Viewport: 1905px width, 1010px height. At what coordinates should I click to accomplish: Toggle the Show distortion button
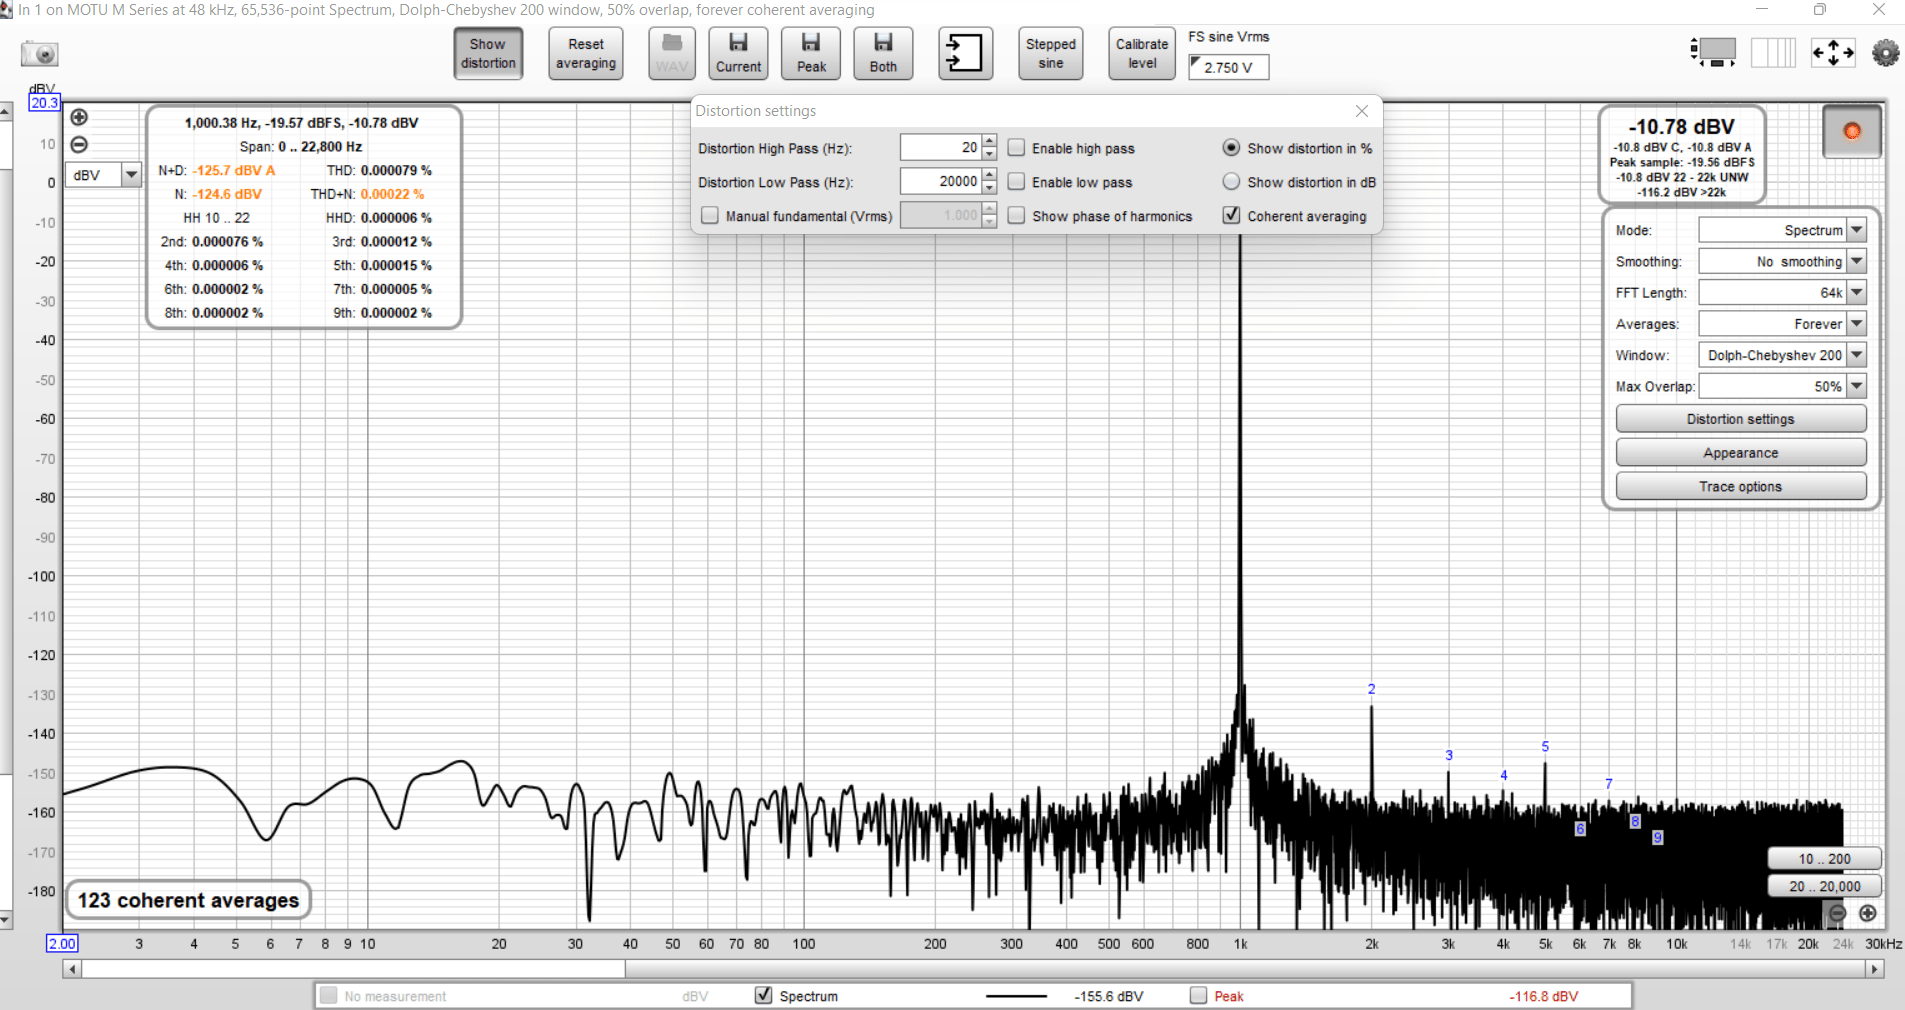(488, 53)
